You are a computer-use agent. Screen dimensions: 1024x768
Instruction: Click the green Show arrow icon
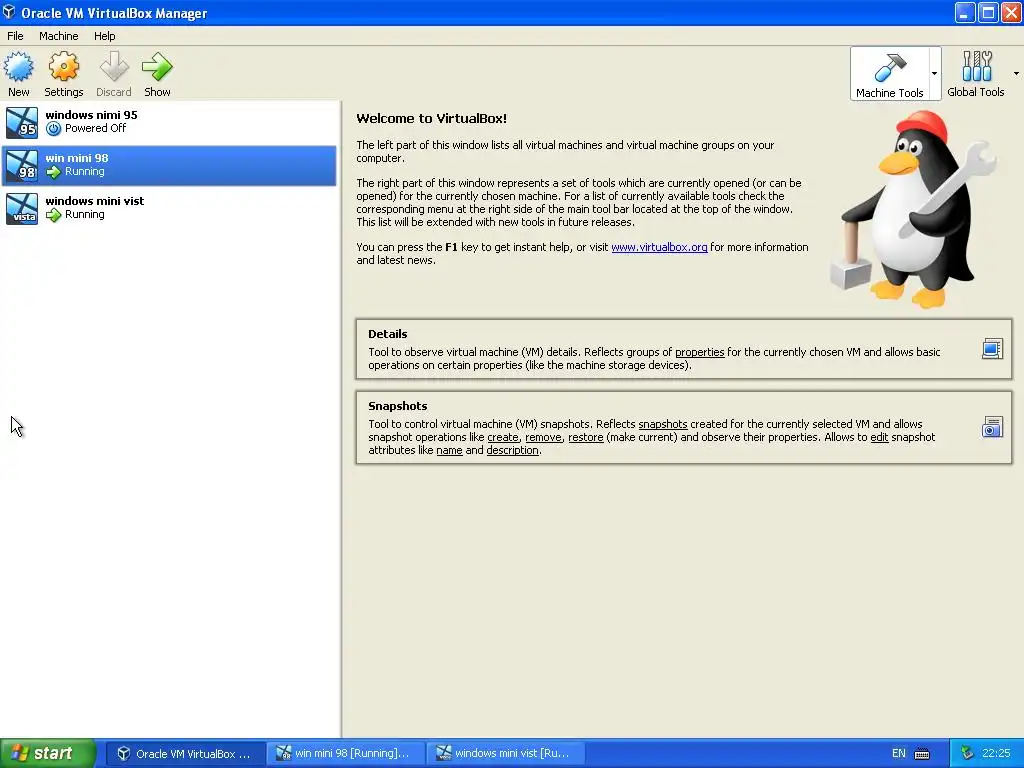coord(157,67)
